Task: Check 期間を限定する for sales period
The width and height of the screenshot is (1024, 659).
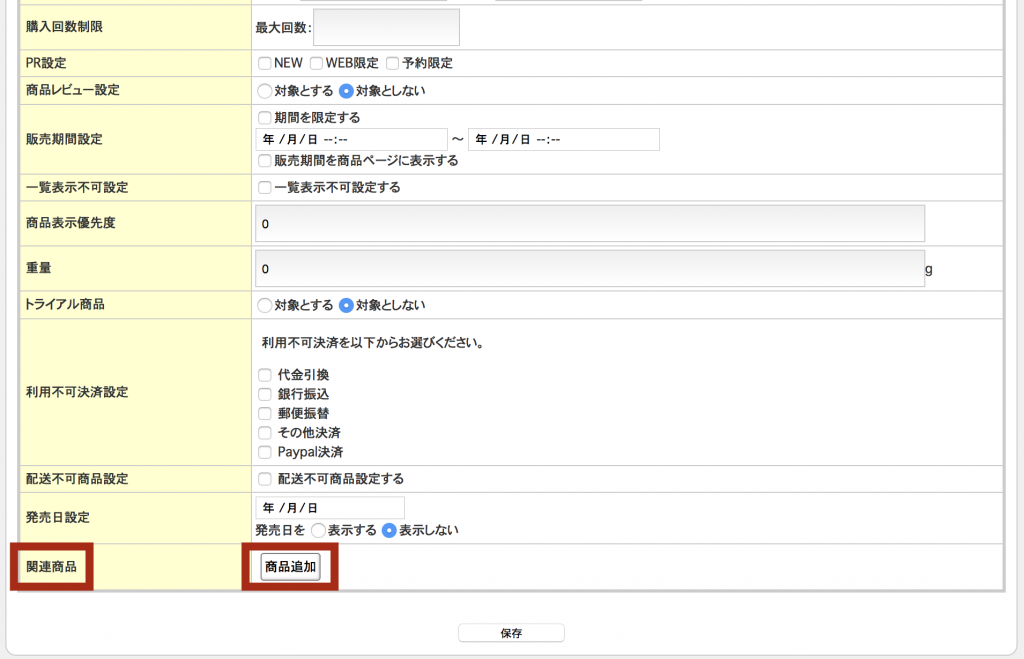Action: pos(264,117)
